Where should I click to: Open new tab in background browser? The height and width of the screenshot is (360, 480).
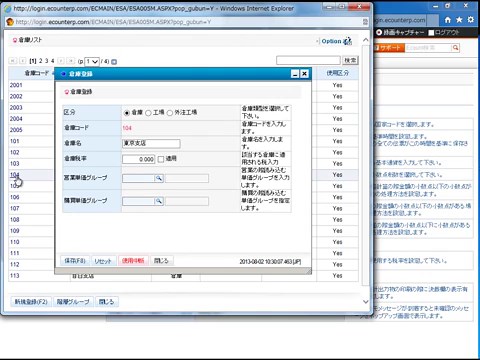[x=432, y=20]
